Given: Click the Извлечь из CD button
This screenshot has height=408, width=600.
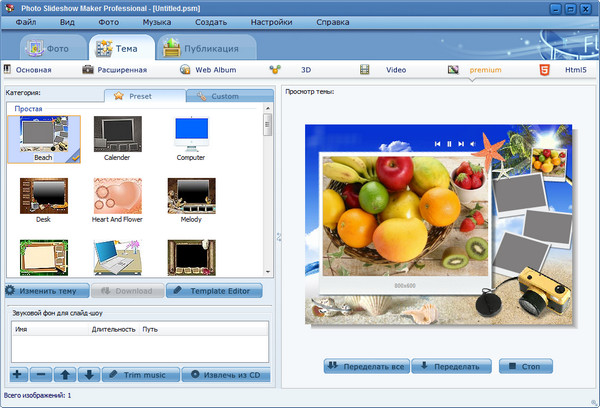Looking at the screenshot, I should [226, 374].
